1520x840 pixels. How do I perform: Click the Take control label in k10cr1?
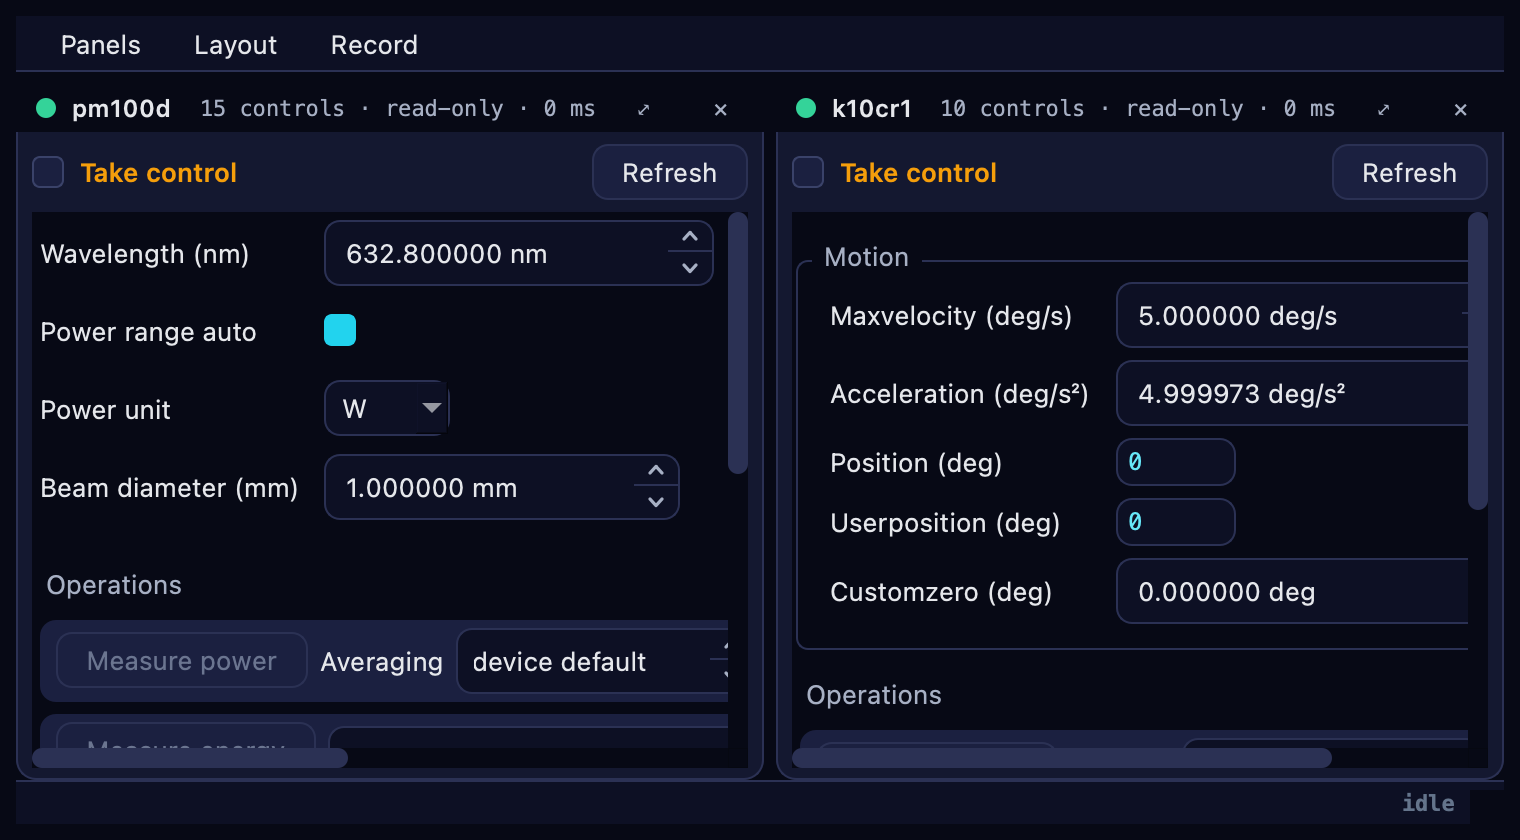pyautogui.click(x=919, y=173)
